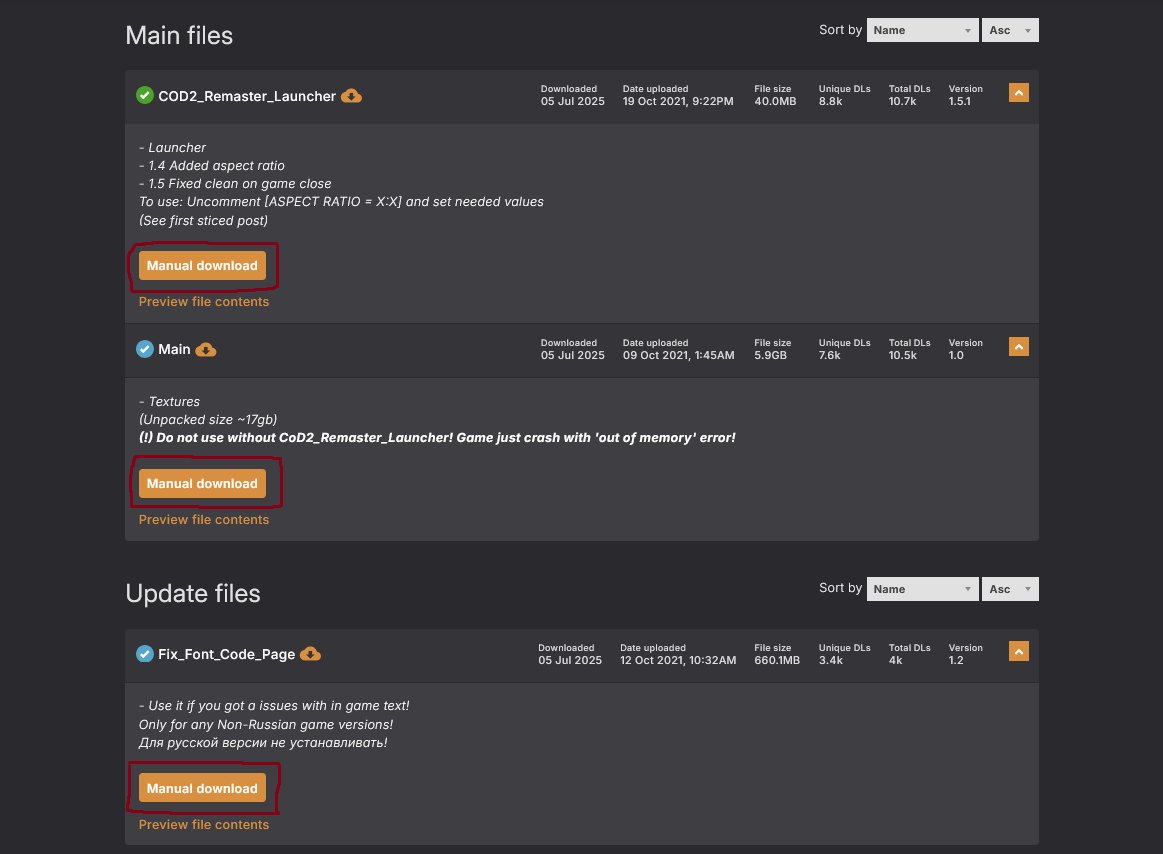Click the COD2_Remaster_Launcher file name

pos(247,96)
